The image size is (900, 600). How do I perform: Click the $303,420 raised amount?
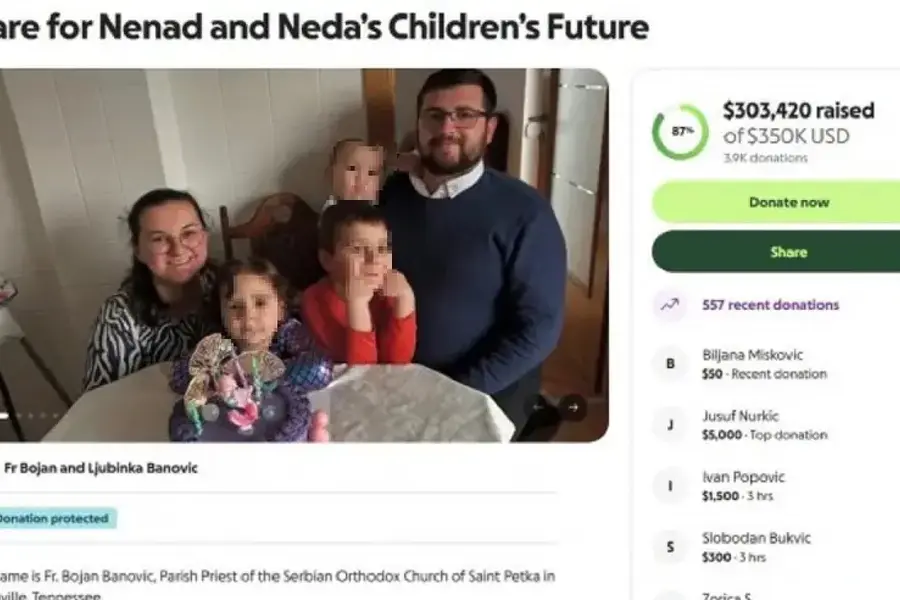[x=798, y=111]
